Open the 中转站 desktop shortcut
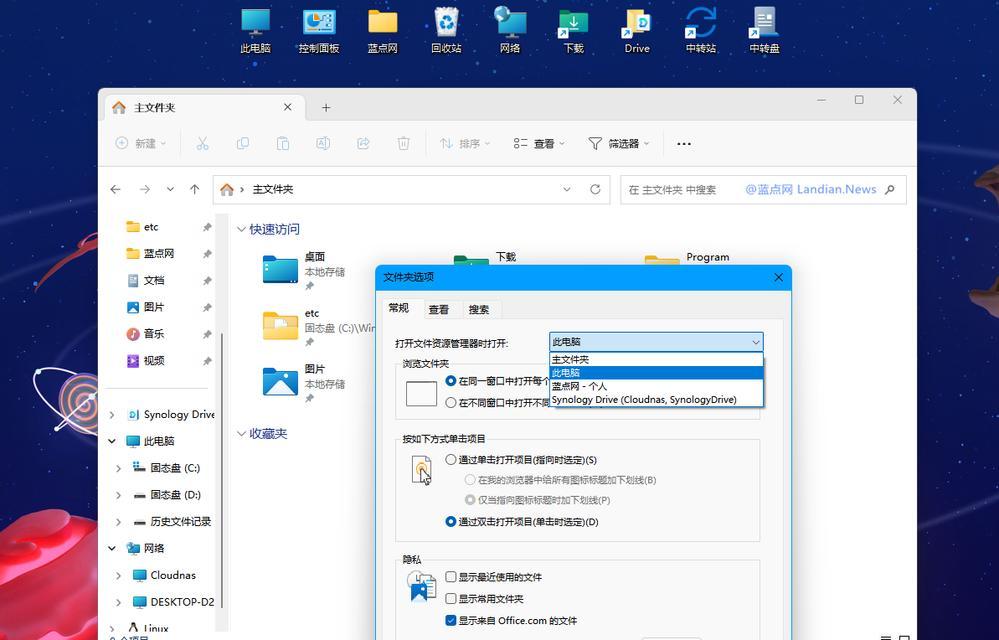 coord(701,31)
